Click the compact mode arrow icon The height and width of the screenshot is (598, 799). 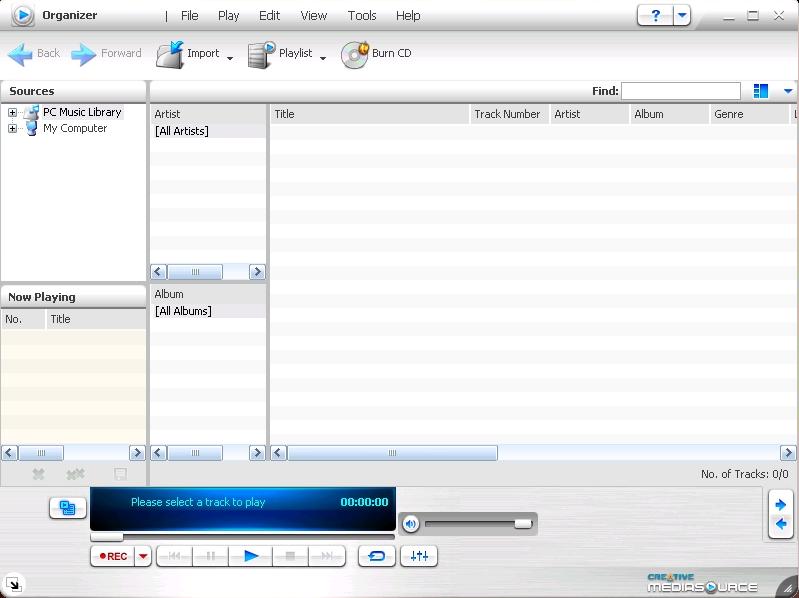click(x=13, y=584)
